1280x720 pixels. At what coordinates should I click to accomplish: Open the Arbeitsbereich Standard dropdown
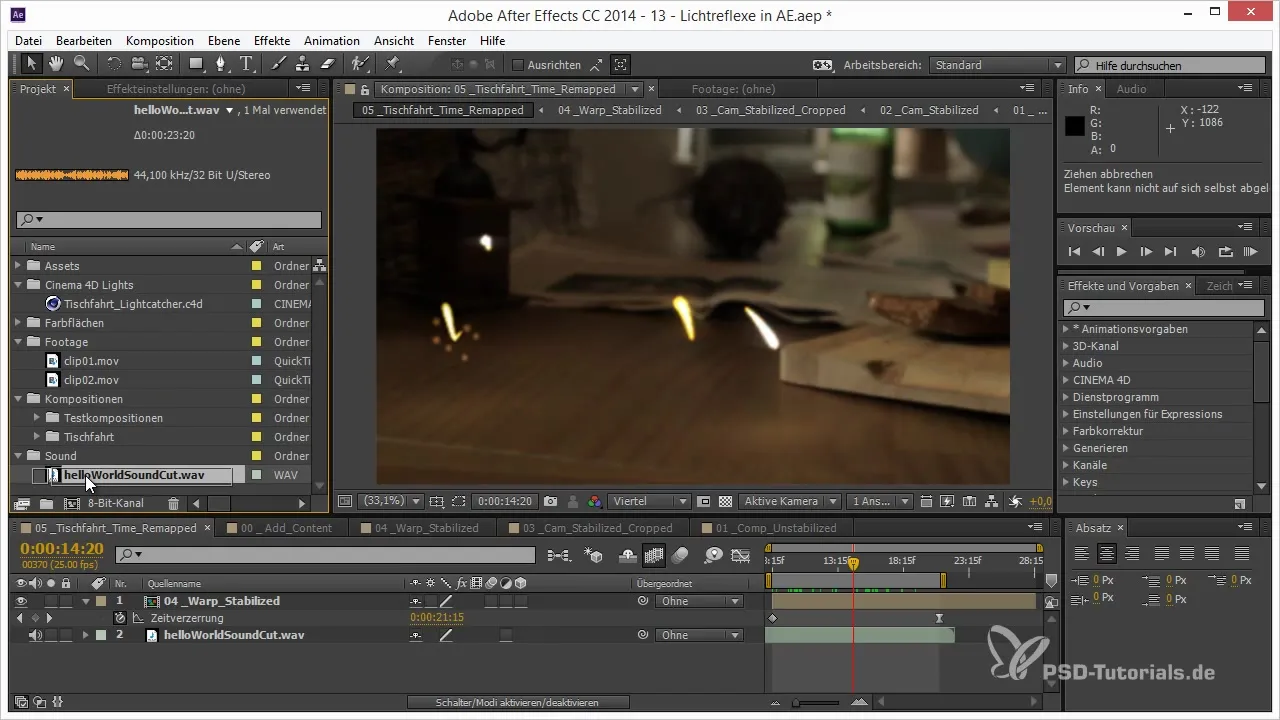997,65
